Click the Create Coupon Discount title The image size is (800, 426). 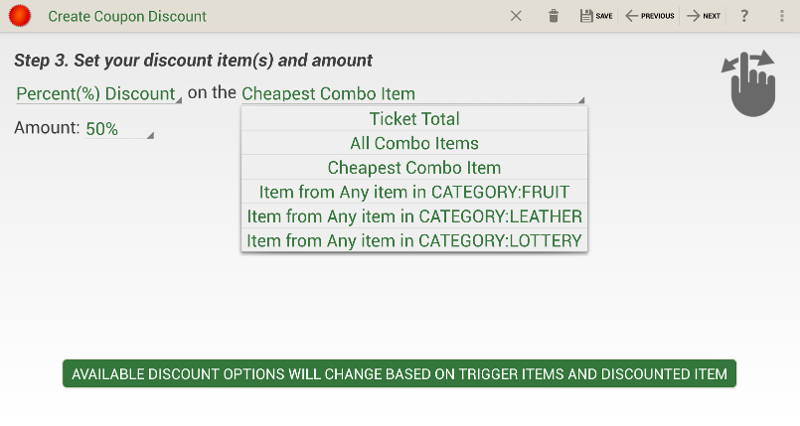click(127, 16)
